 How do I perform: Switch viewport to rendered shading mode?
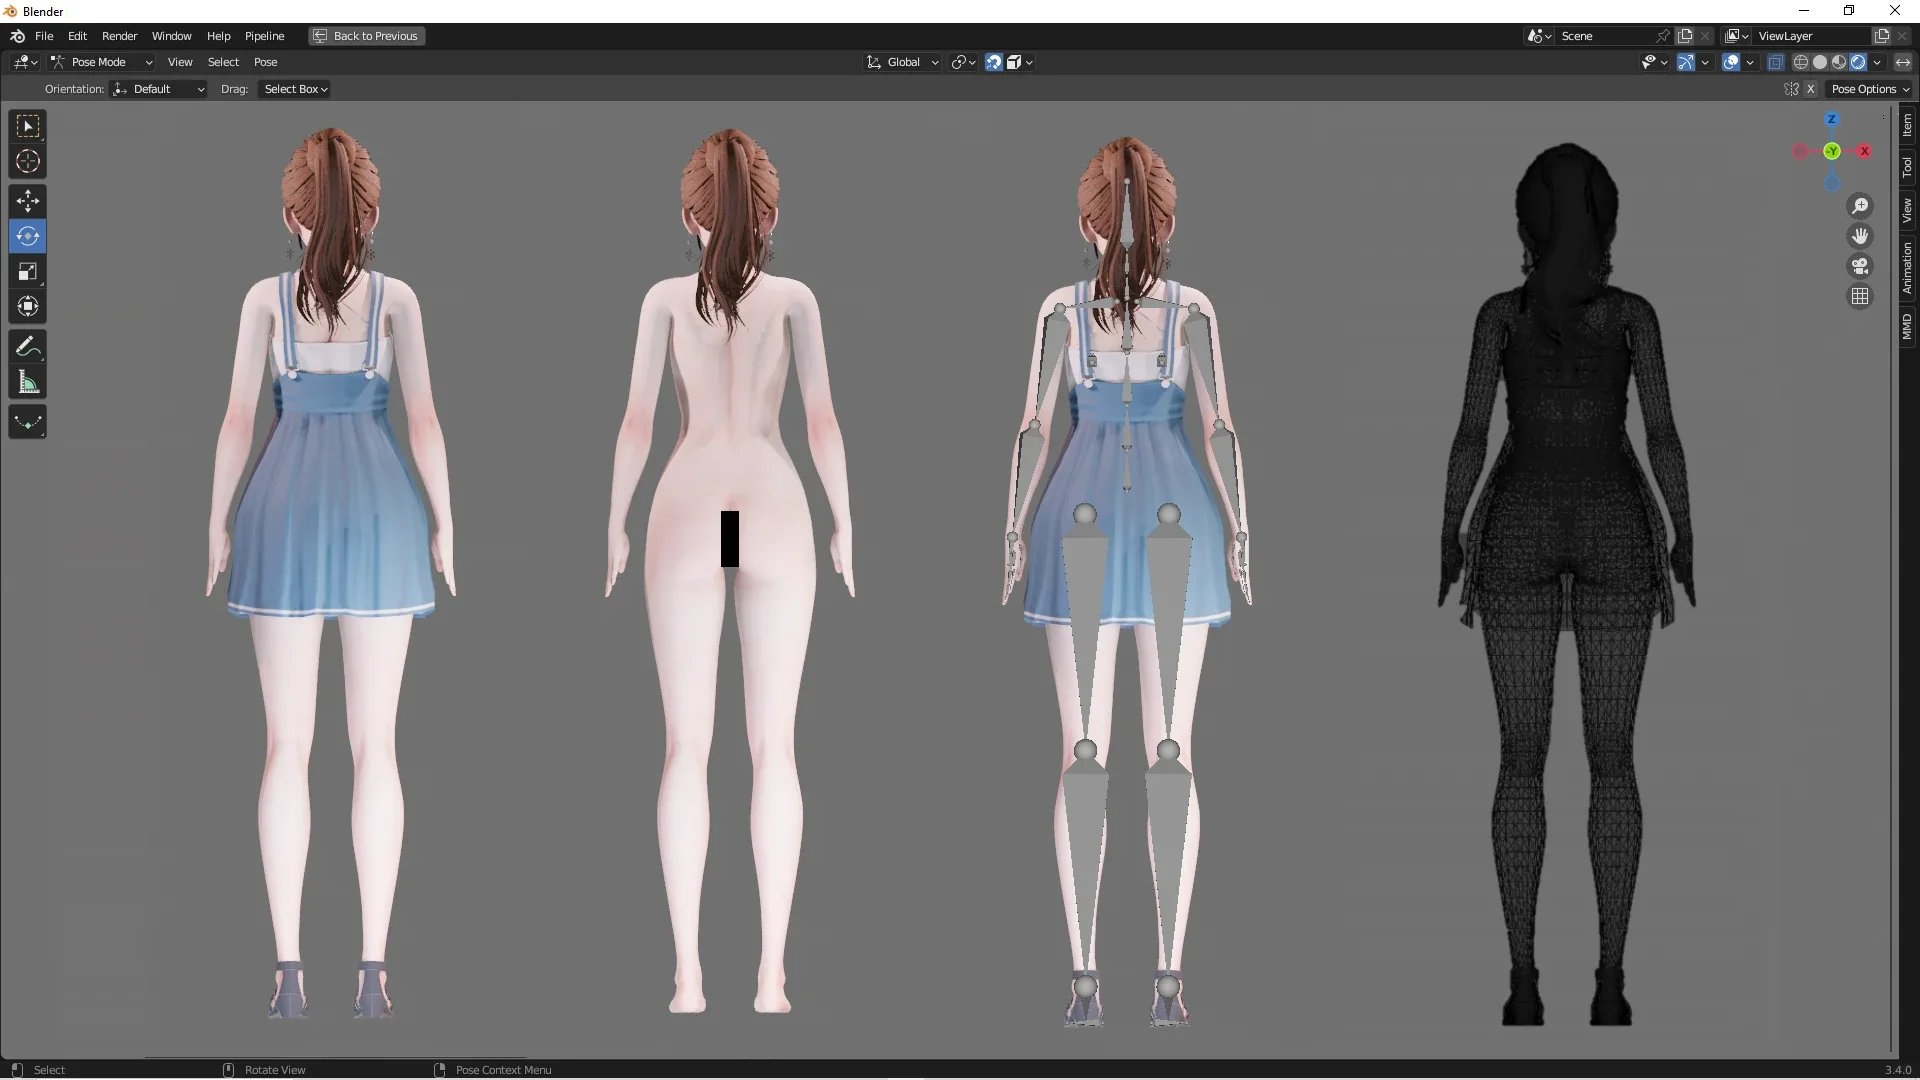(1858, 61)
